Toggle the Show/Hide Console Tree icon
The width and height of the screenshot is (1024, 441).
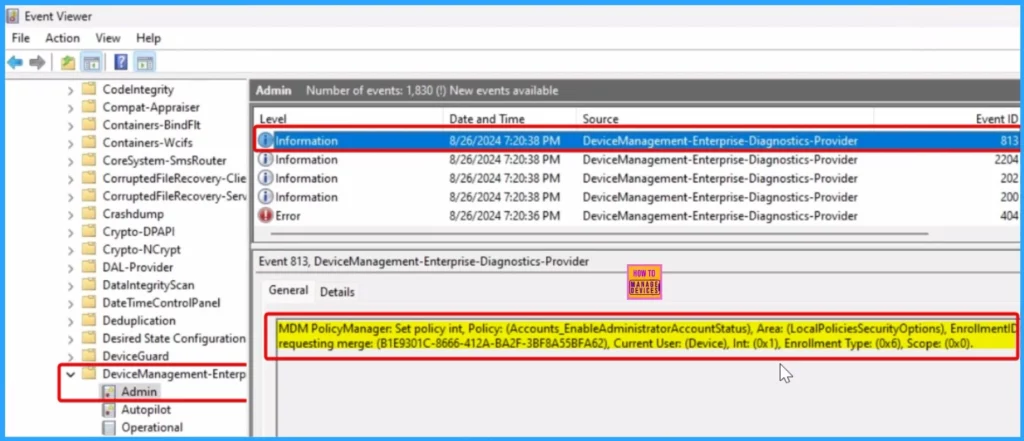[x=92, y=63]
